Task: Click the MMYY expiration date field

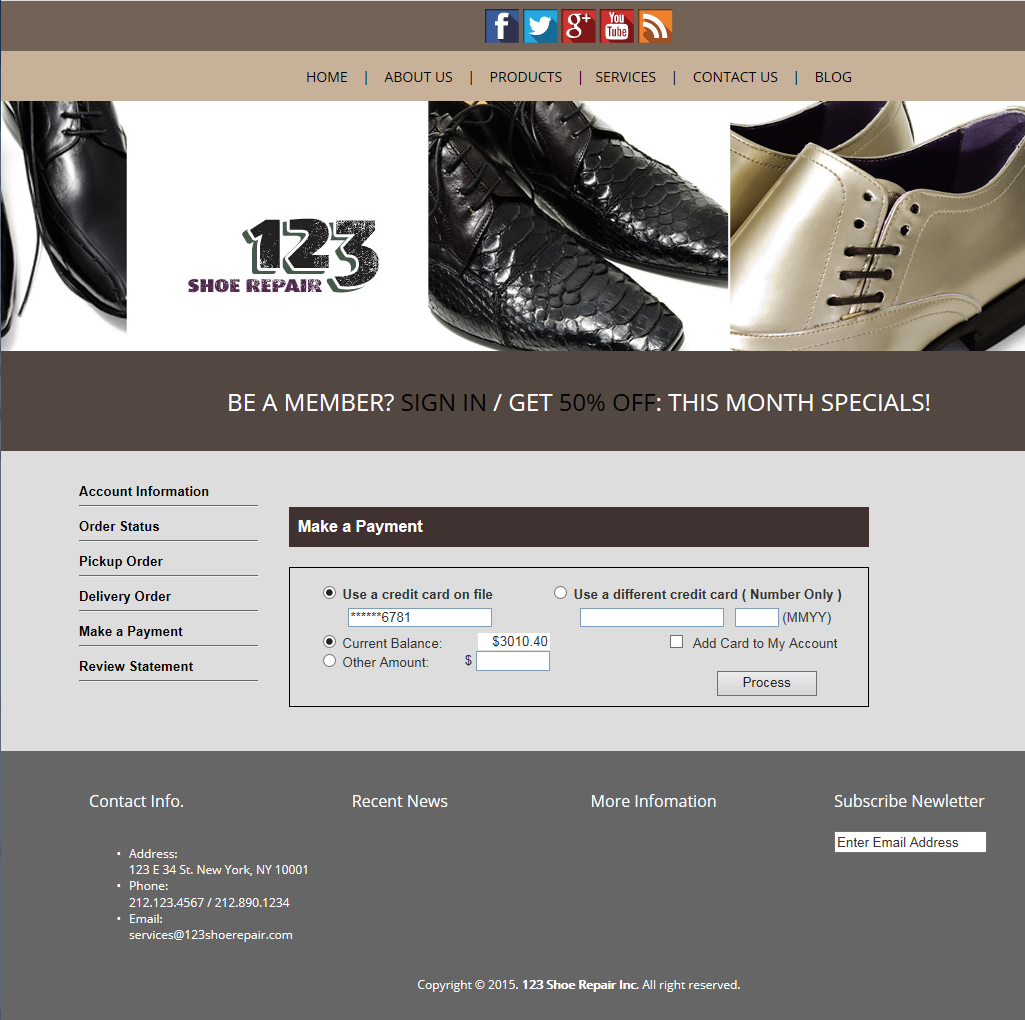Action: click(757, 617)
